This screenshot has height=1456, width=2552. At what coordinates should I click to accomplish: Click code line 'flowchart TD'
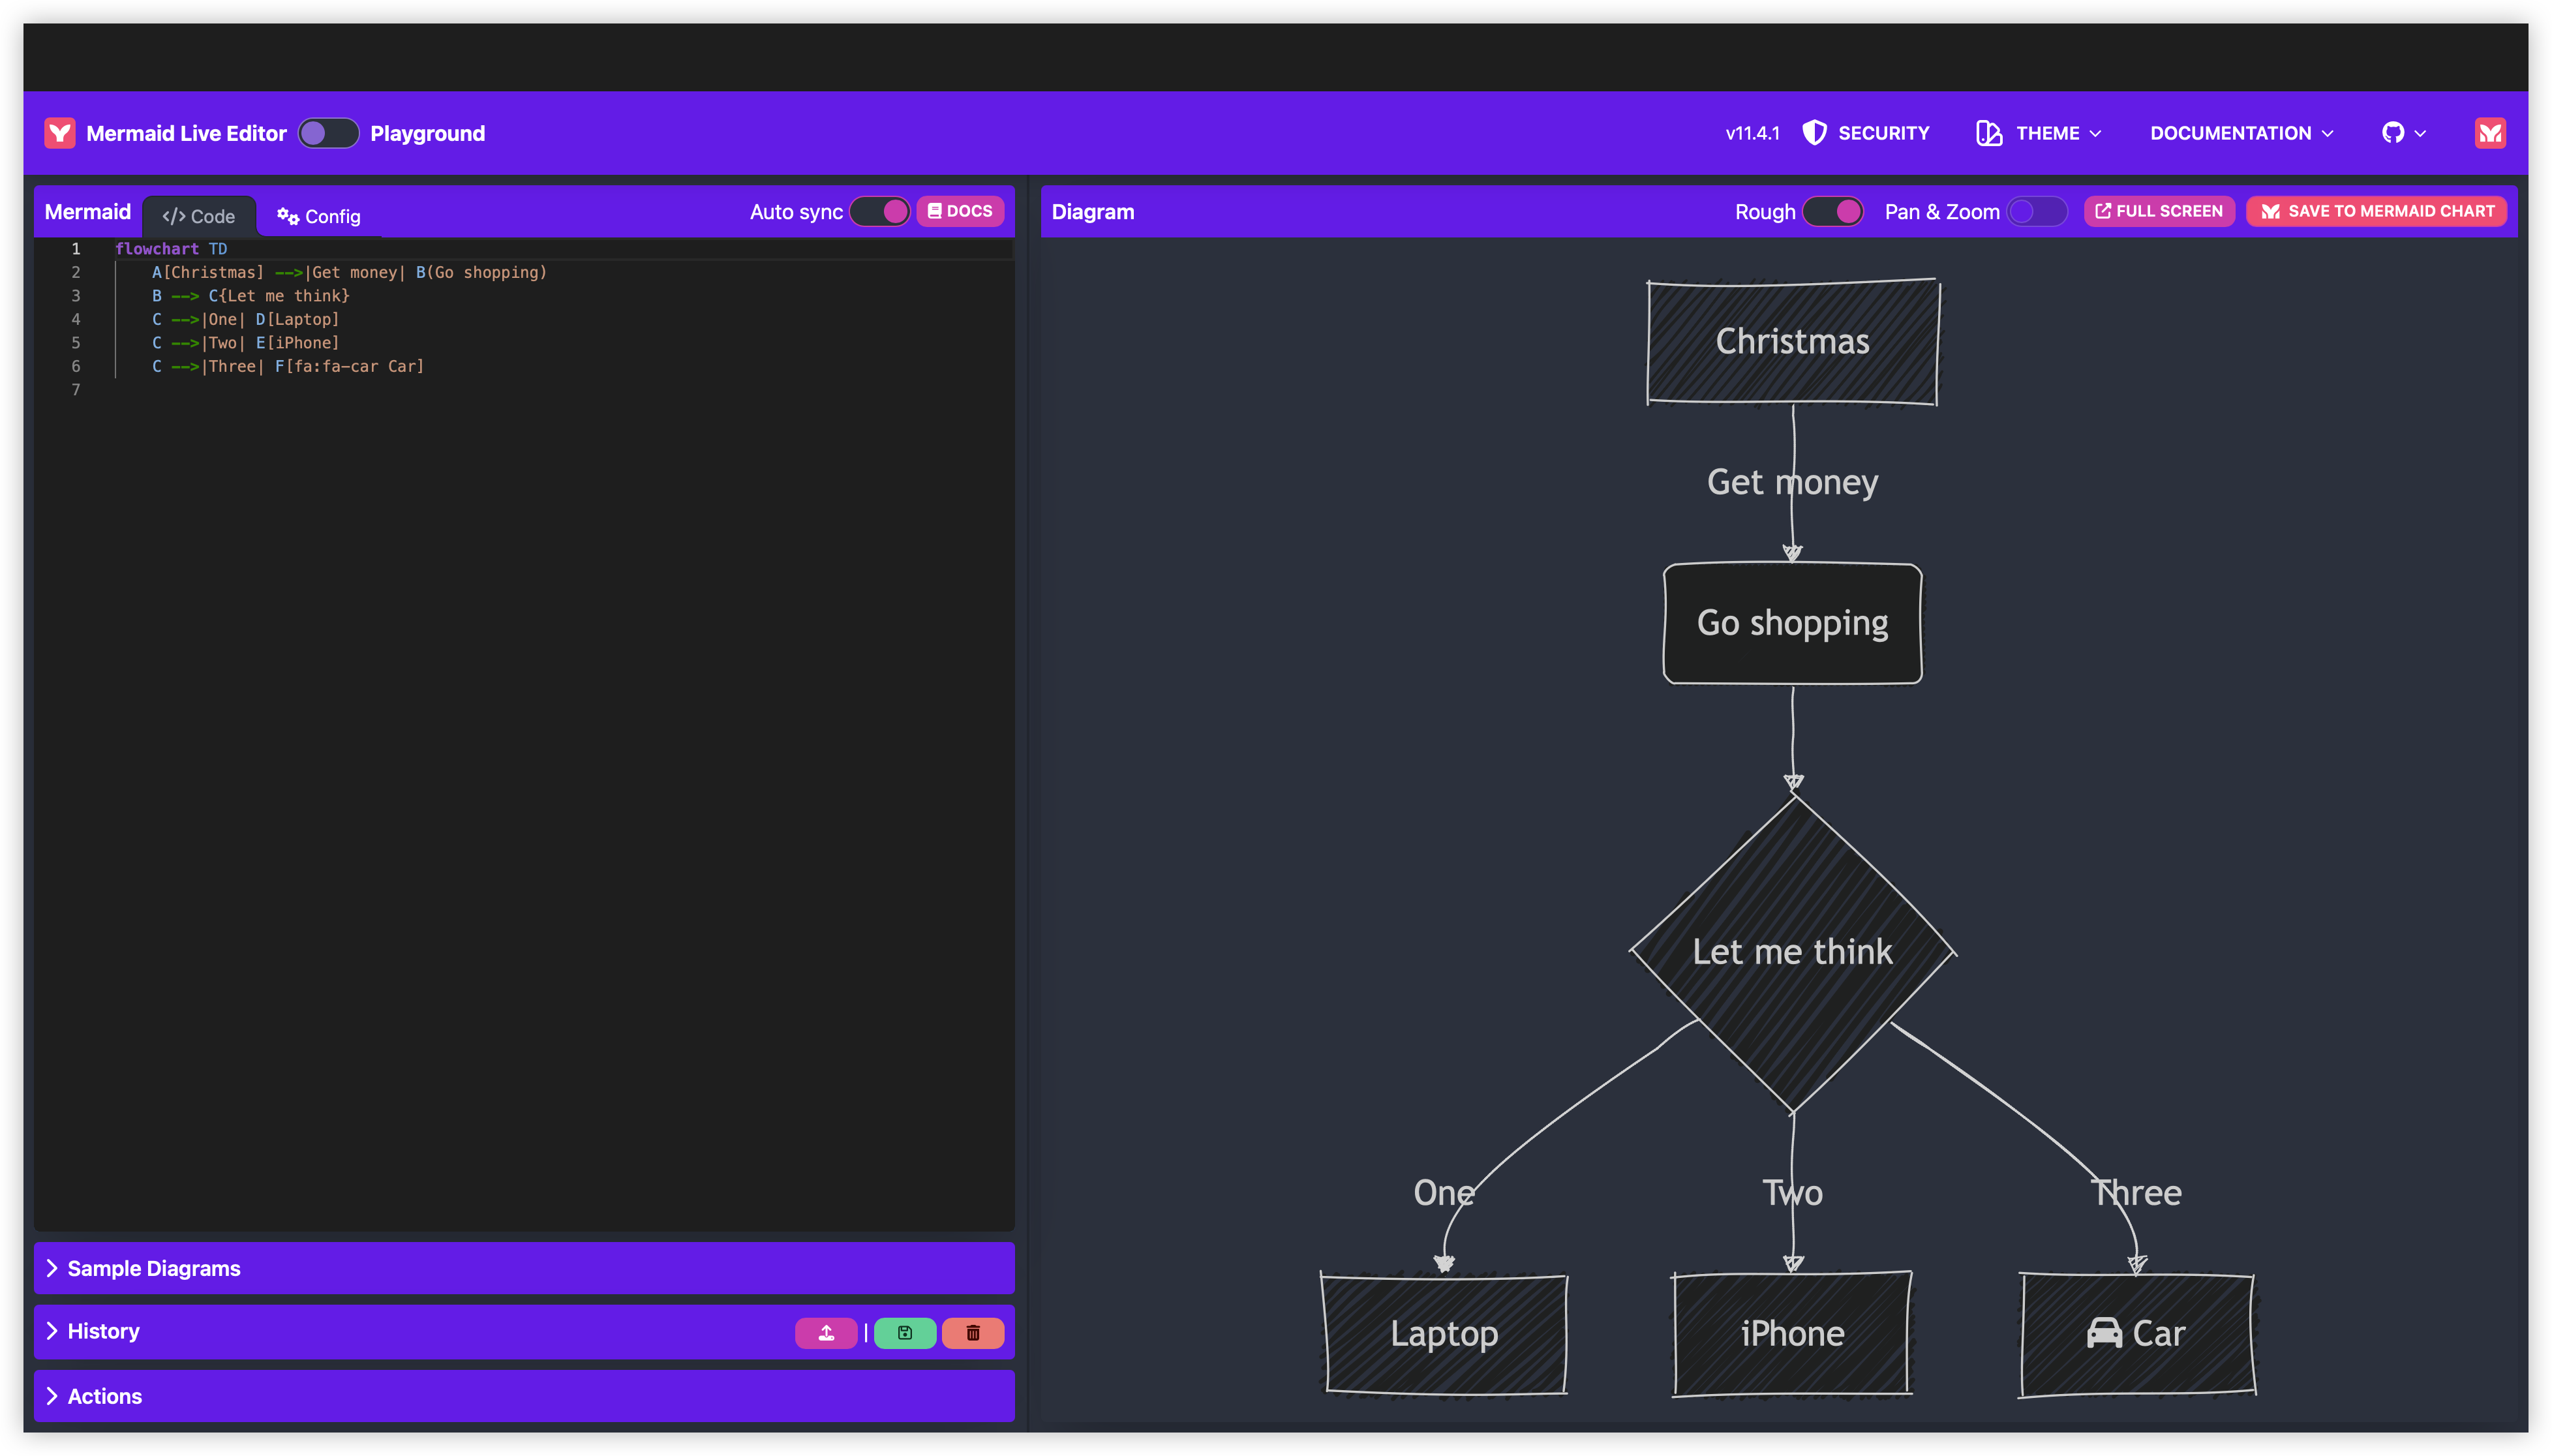point(171,249)
